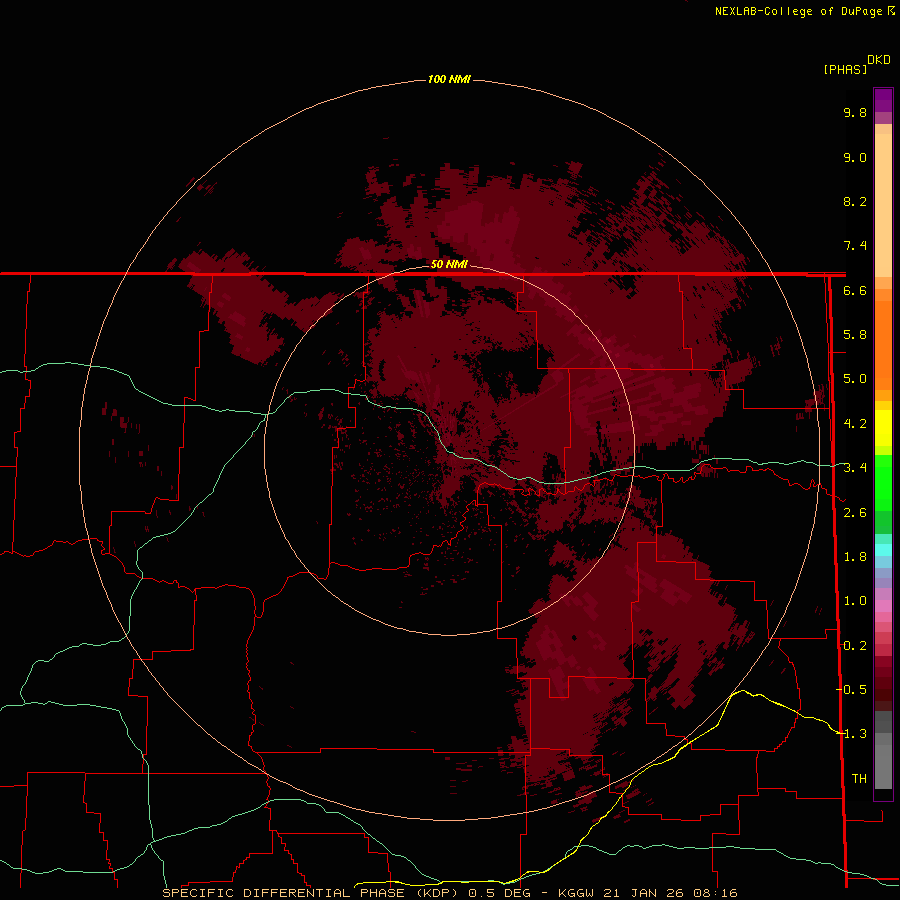This screenshot has width=900, height=900.
Task: Click the purple segment of the color bar
Action: point(883,100)
